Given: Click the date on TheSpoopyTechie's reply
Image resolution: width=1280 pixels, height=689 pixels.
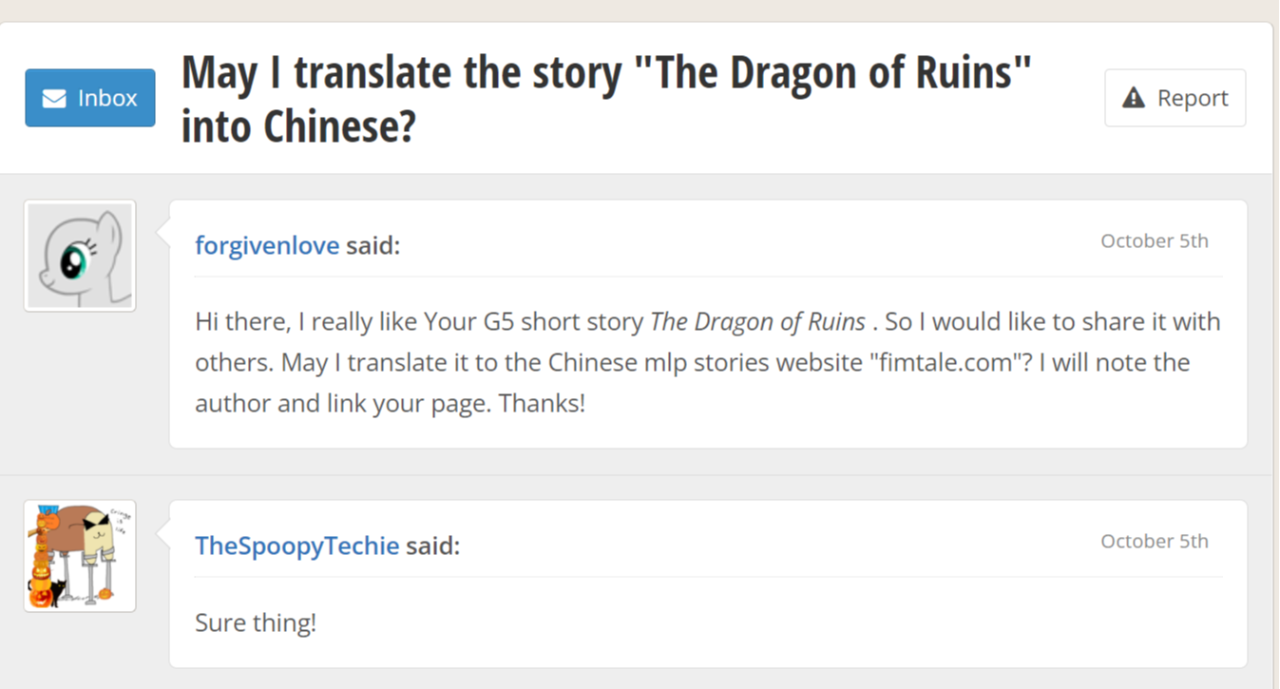Looking at the screenshot, I should click(1154, 541).
